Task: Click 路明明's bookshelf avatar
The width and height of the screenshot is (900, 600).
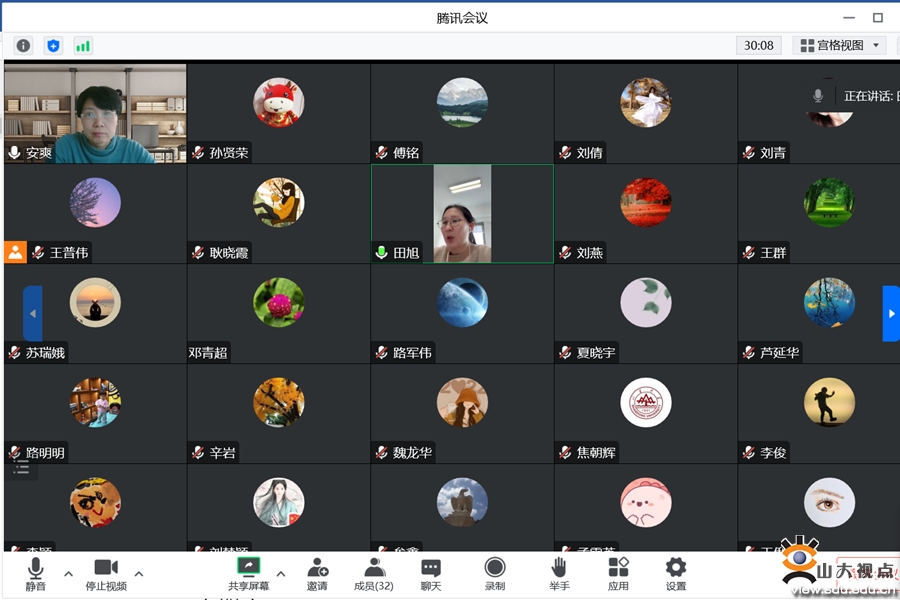Action: point(95,402)
